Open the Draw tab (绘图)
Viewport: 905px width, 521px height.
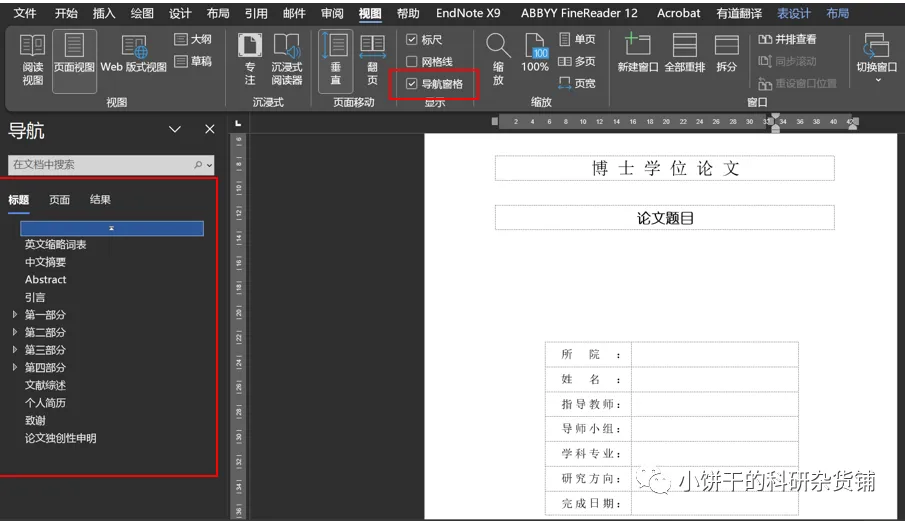142,13
